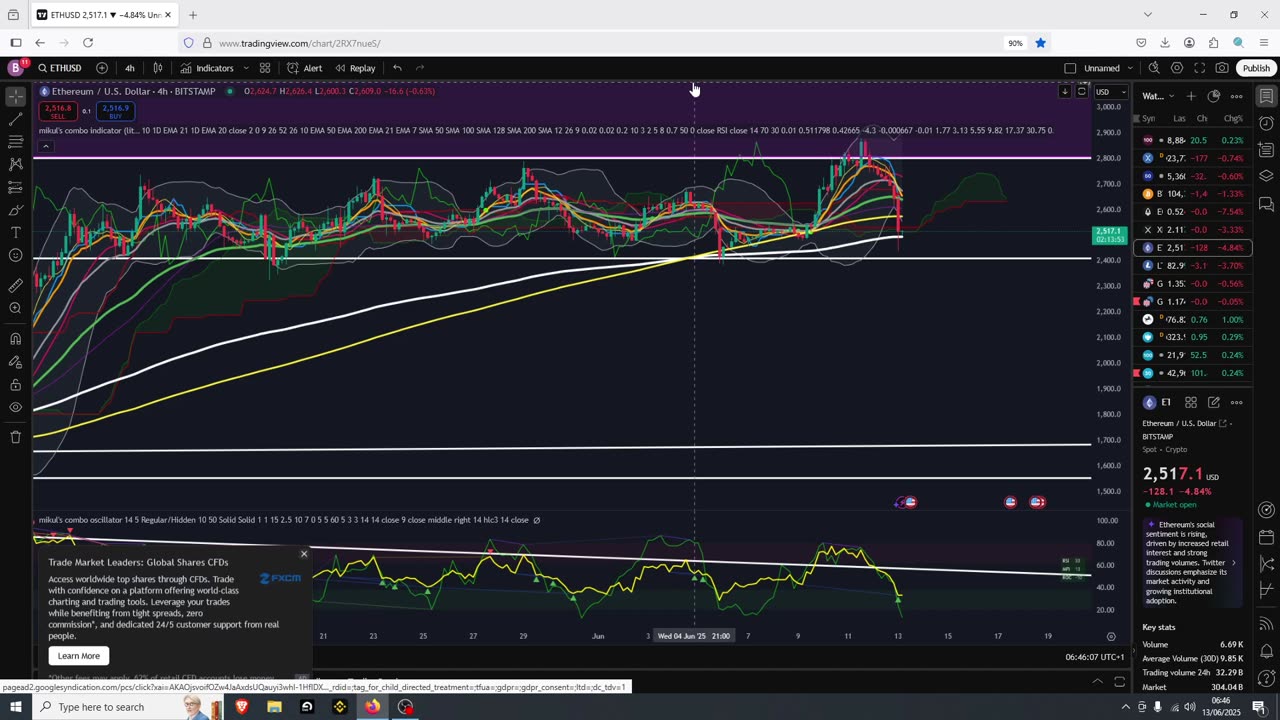
Task: Open the ETHUSD symbol search
Action: pyautogui.click(x=60, y=68)
